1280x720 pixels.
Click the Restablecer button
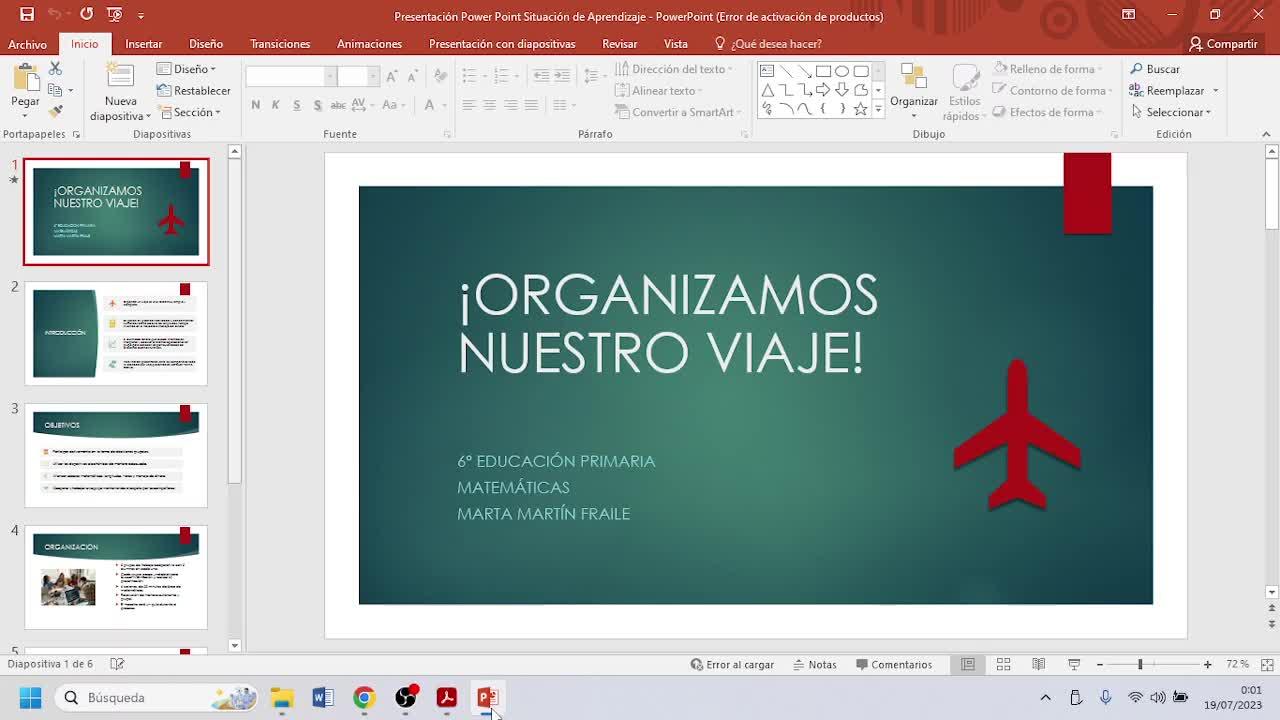pyautogui.click(x=194, y=90)
